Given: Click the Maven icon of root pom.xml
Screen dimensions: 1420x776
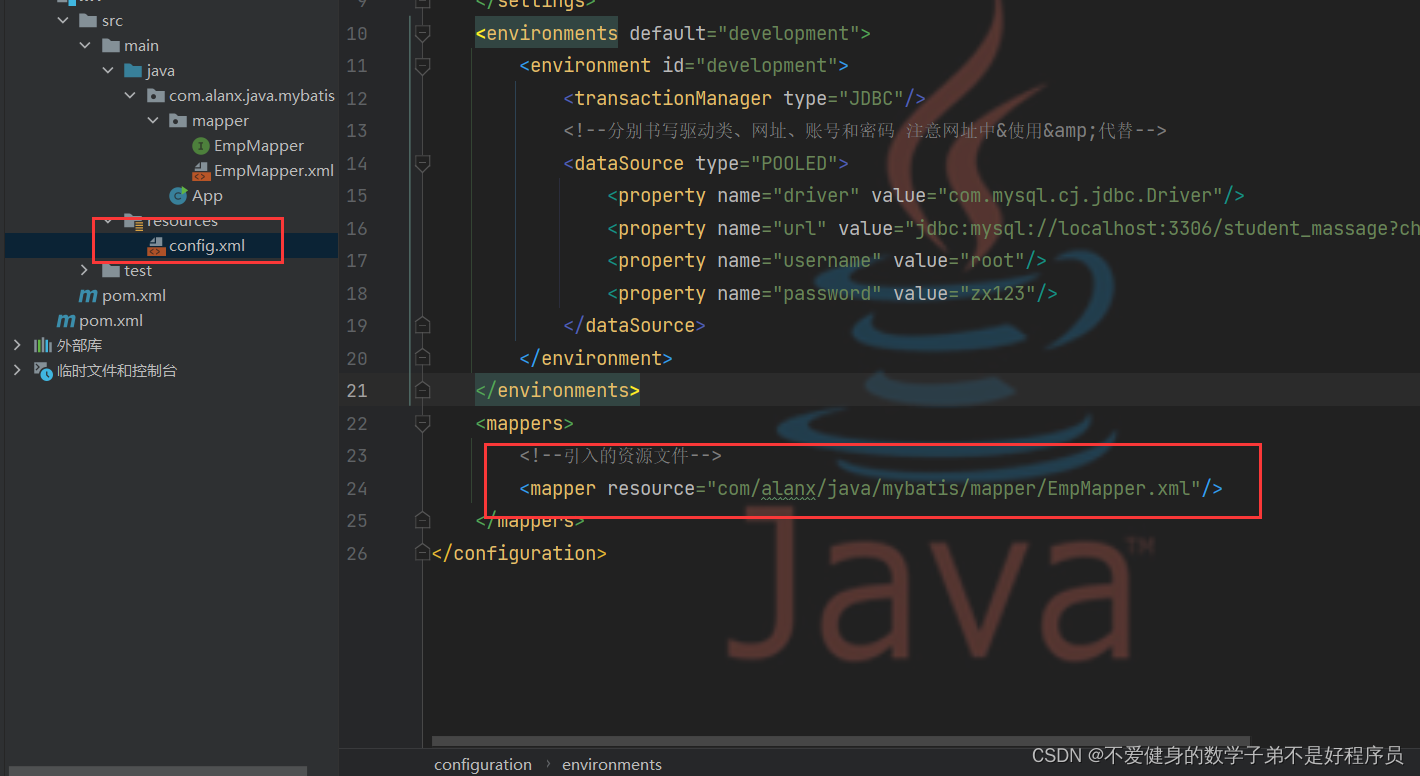Looking at the screenshot, I should point(66,321).
